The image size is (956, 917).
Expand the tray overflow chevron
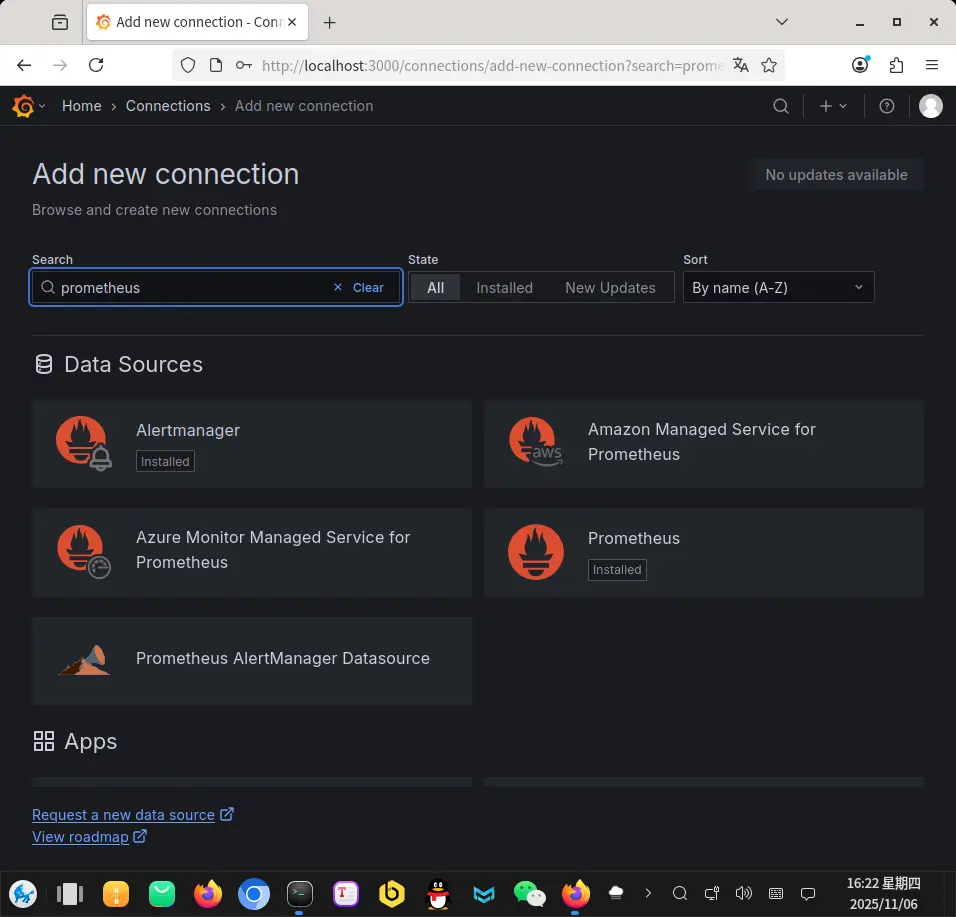tap(647, 894)
